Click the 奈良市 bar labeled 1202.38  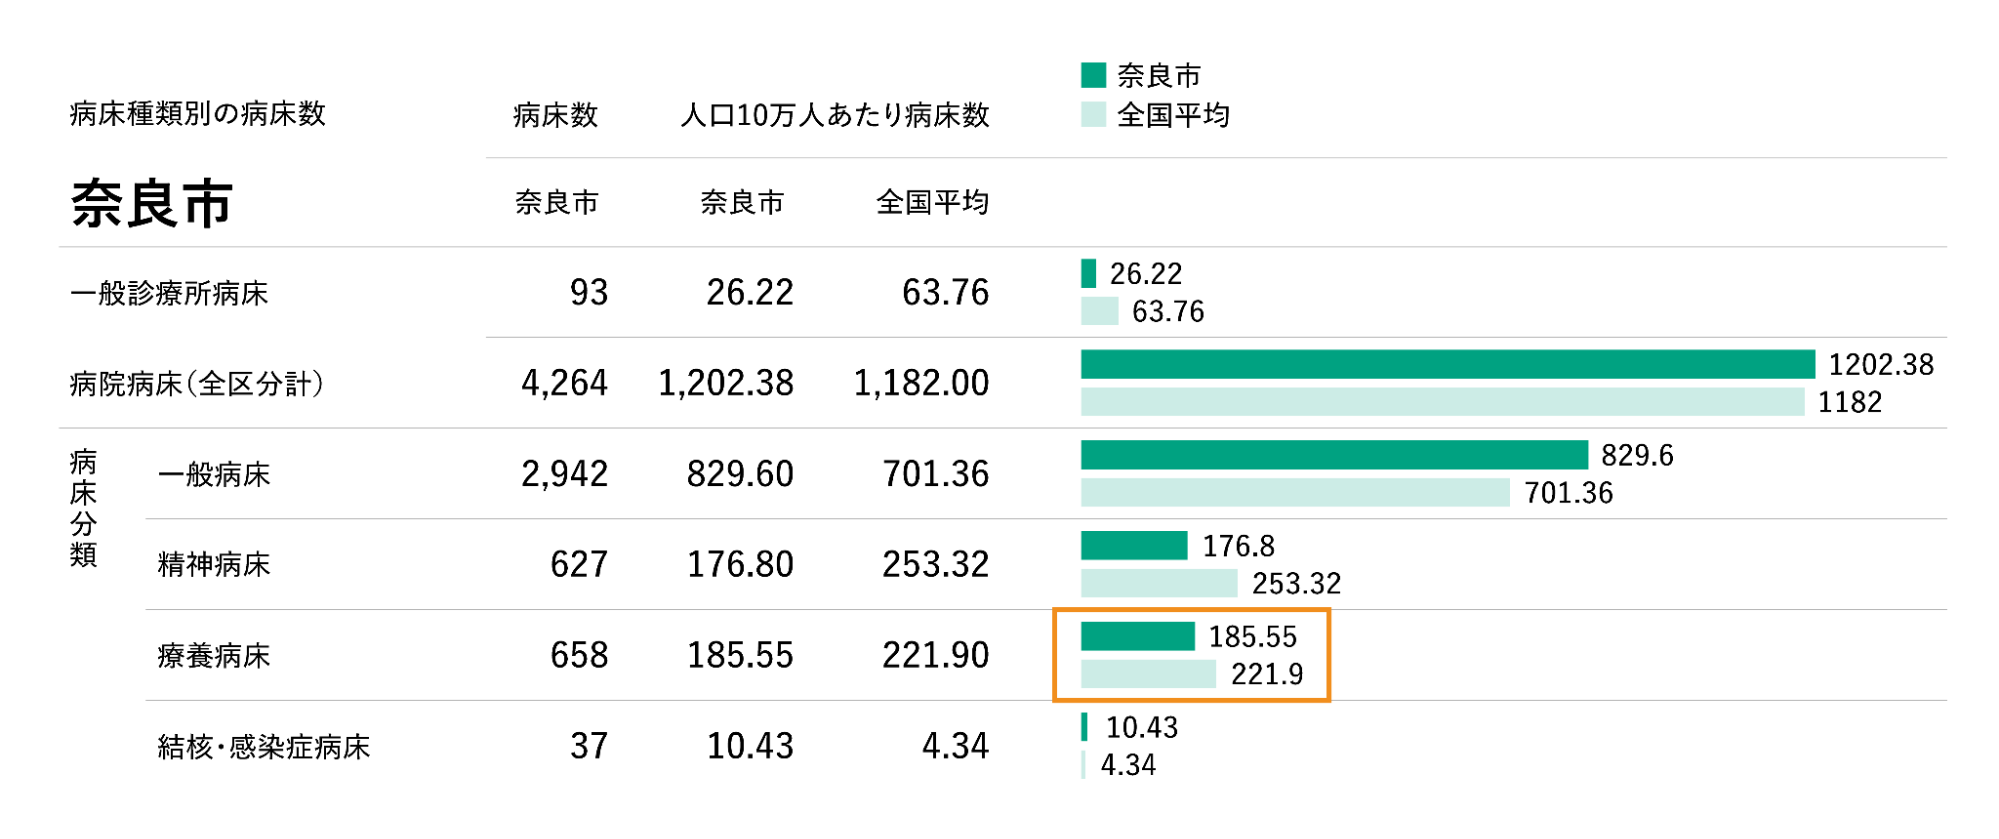(1447, 364)
